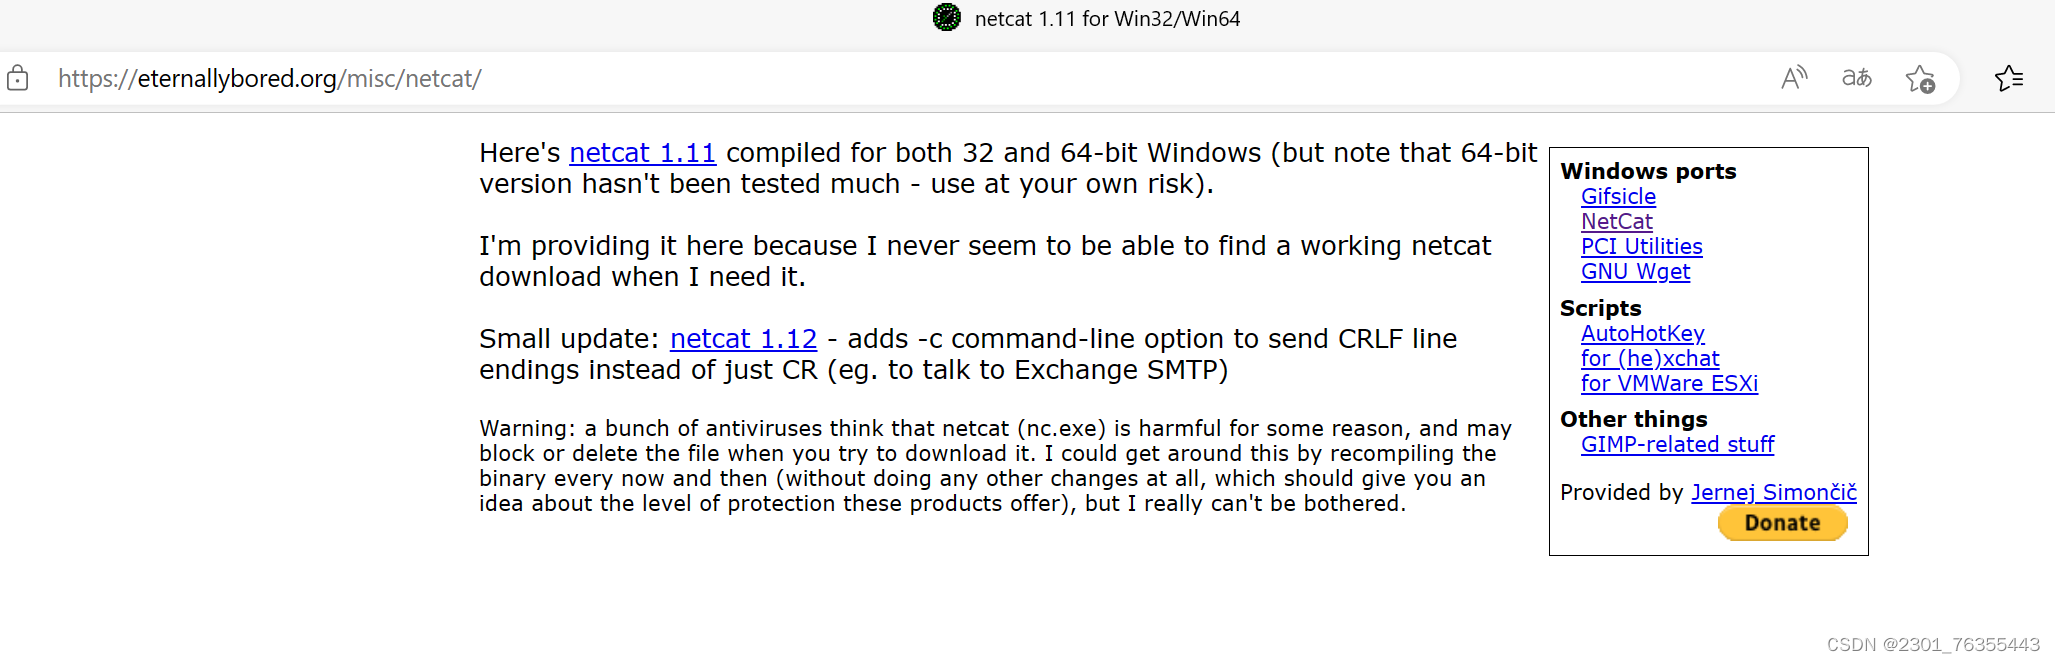Download the netcat 1.11 link

pos(642,153)
